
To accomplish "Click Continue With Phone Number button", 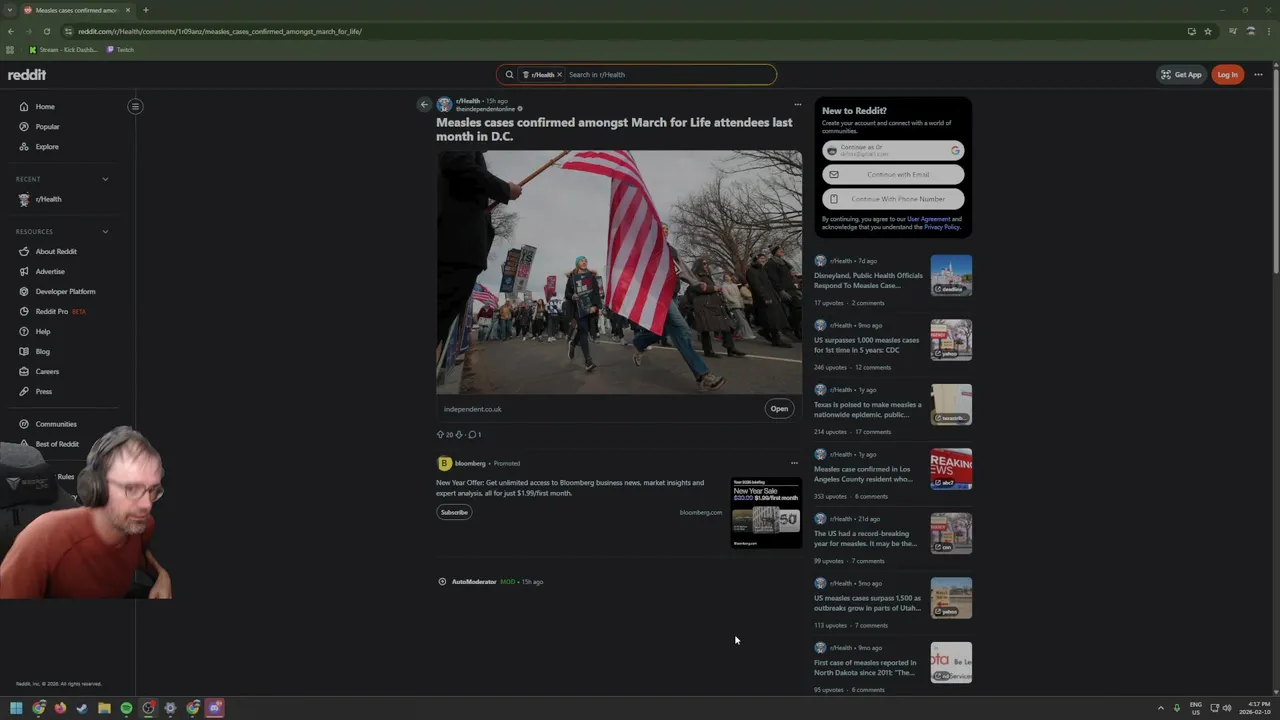I will point(893,199).
